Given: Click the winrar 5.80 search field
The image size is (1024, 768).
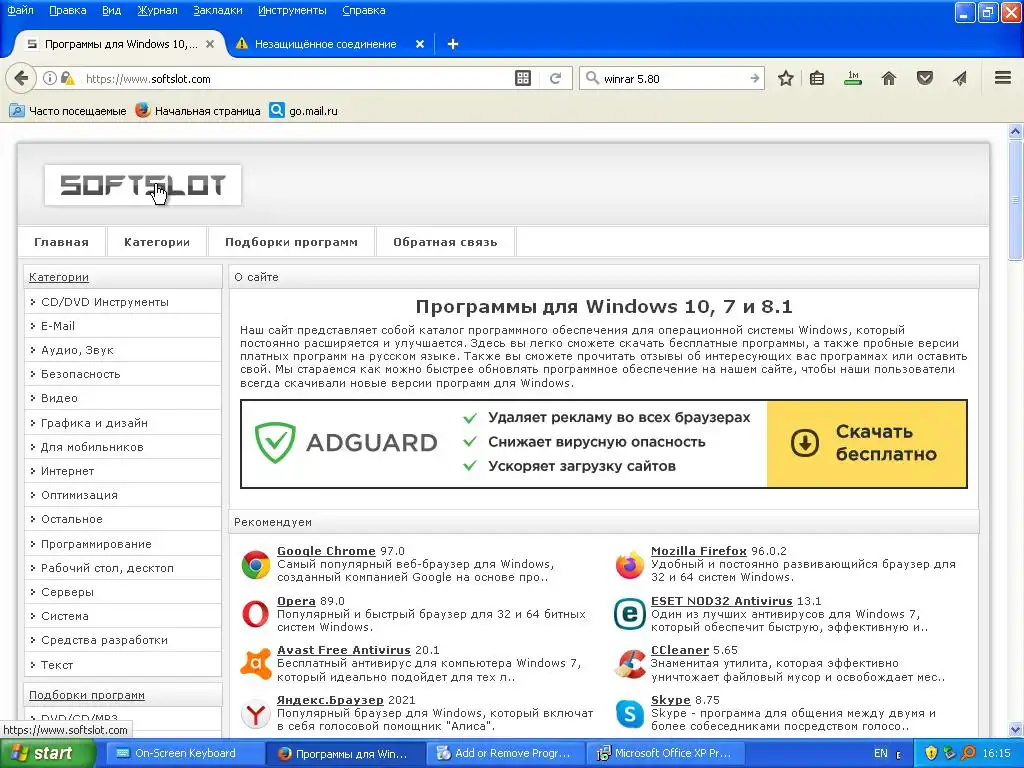Looking at the screenshot, I should click(673, 78).
